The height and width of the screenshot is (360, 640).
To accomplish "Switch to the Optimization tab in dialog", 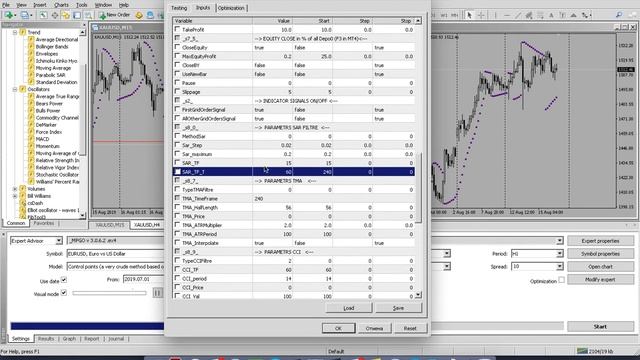I will pyautogui.click(x=231, y=8).
